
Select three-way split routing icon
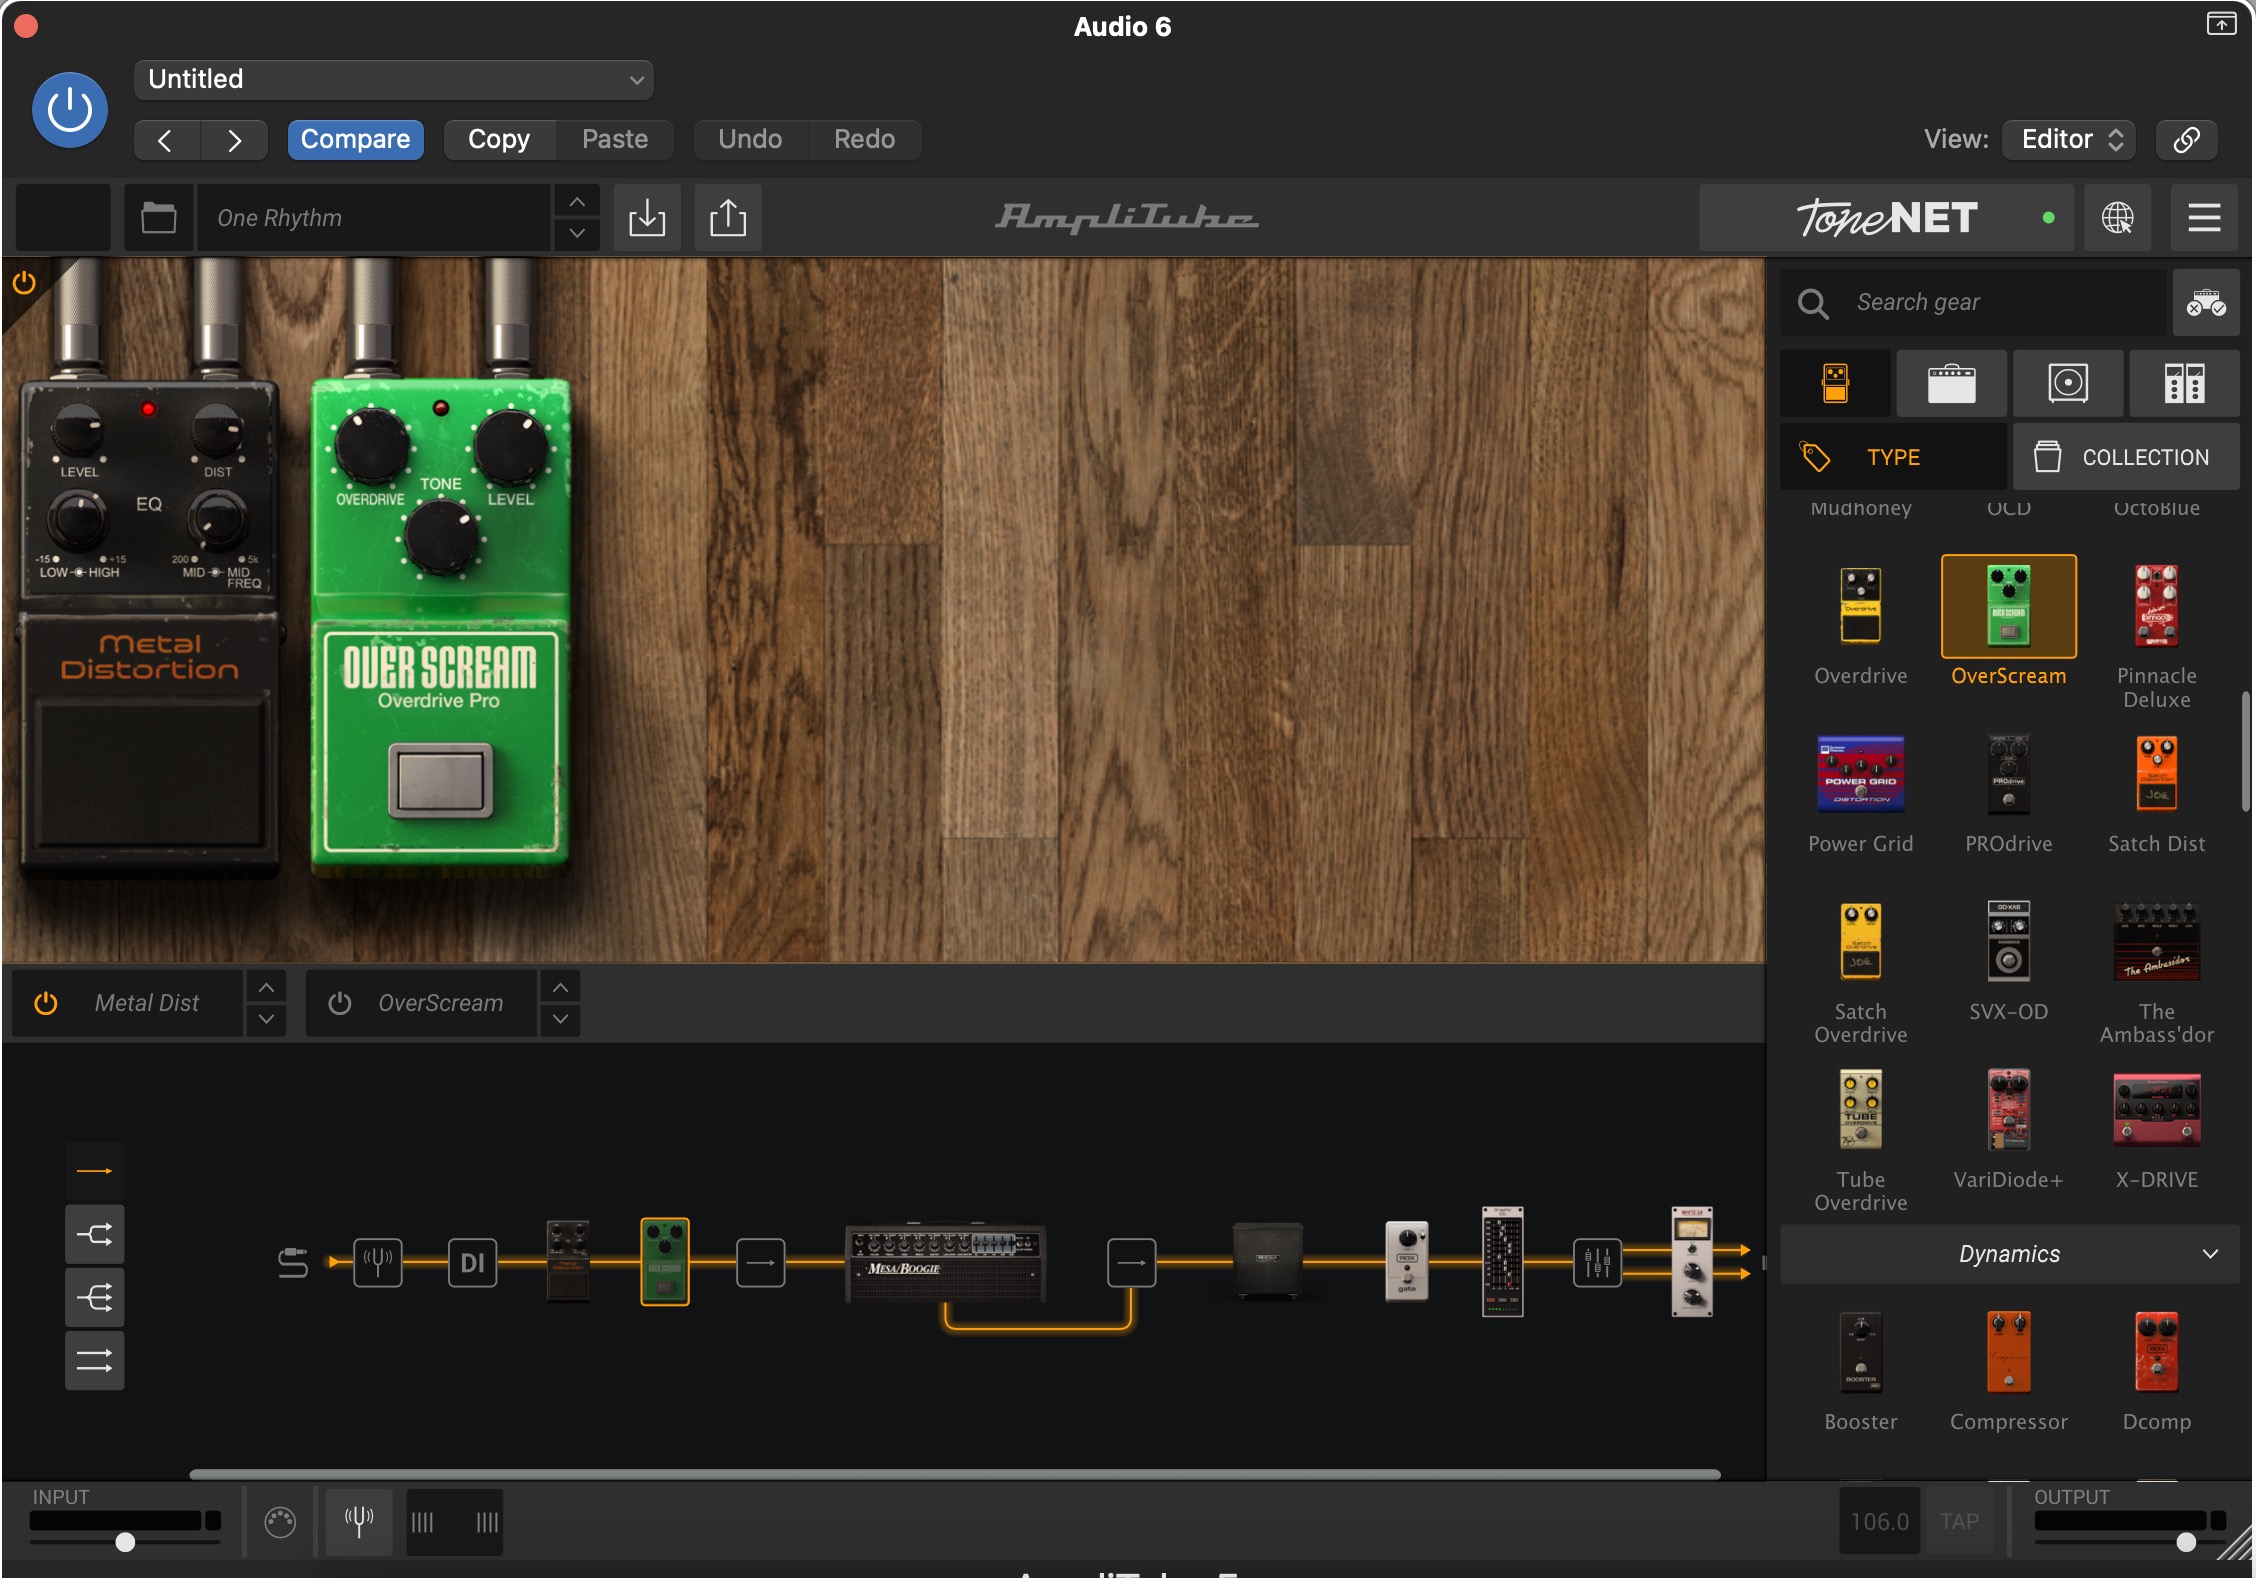pos(95,1298)
